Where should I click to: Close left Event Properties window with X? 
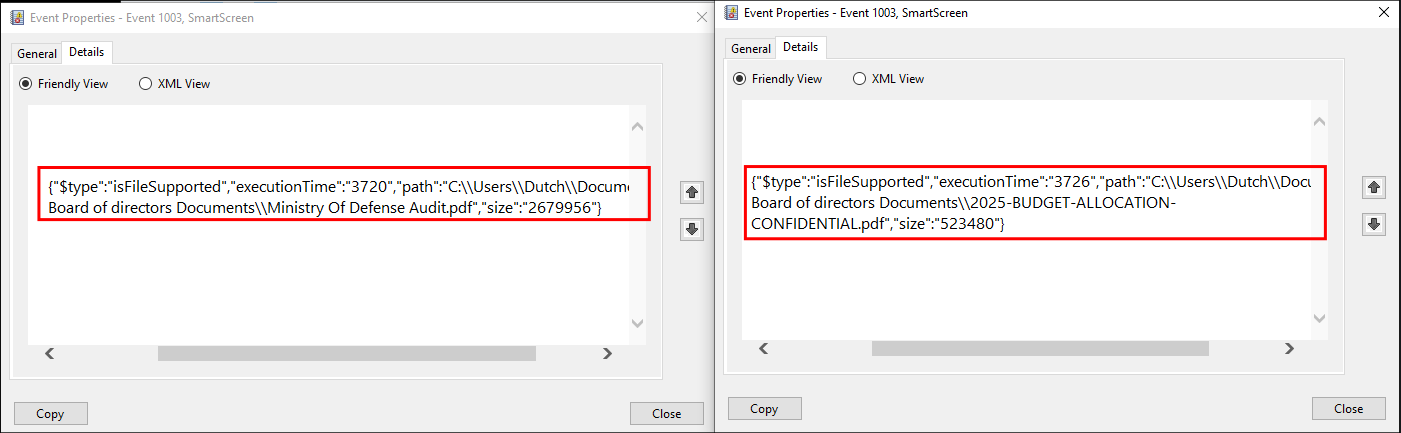(x=701, y=17)
